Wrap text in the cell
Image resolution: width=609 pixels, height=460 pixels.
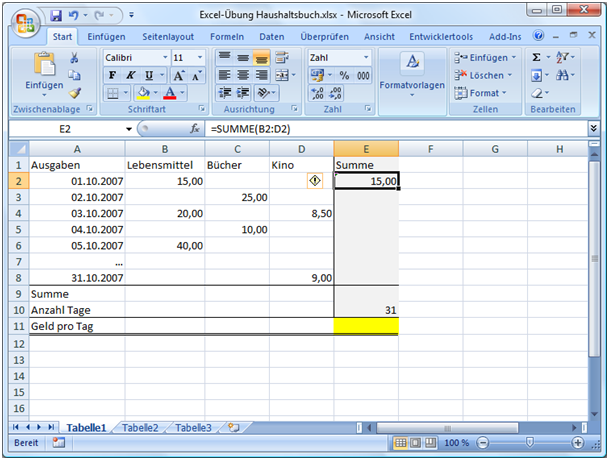pos(282,57)
